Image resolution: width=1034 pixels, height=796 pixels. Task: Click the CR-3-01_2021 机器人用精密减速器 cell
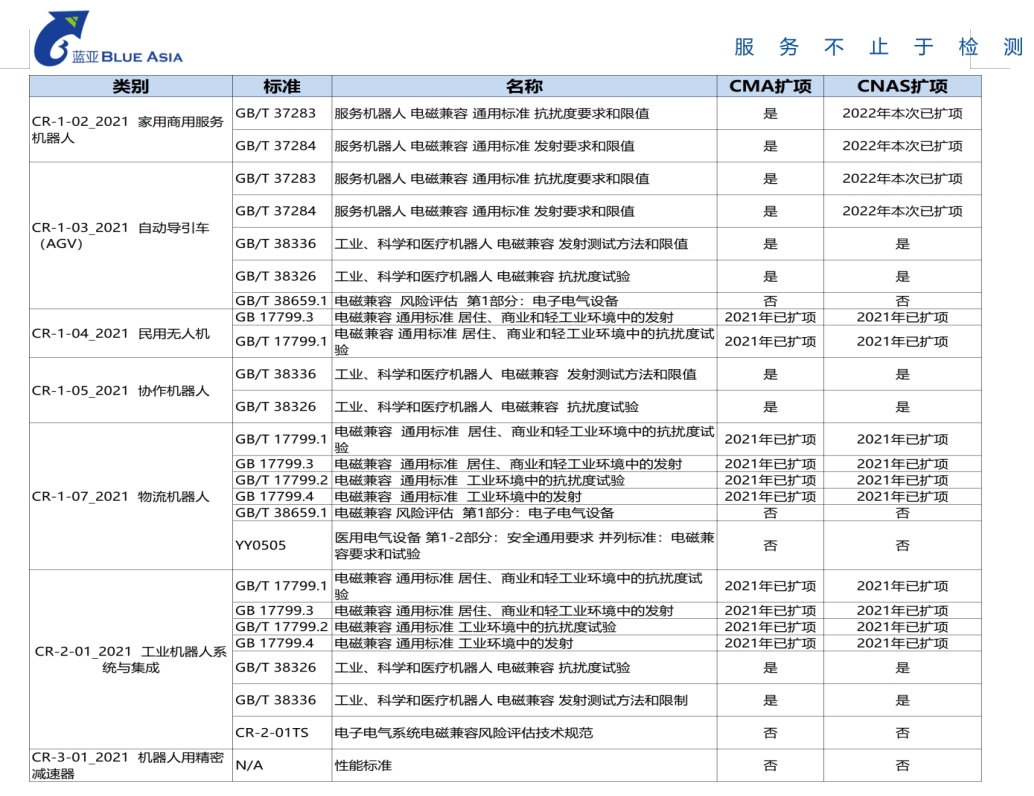(x=128, y=765)
